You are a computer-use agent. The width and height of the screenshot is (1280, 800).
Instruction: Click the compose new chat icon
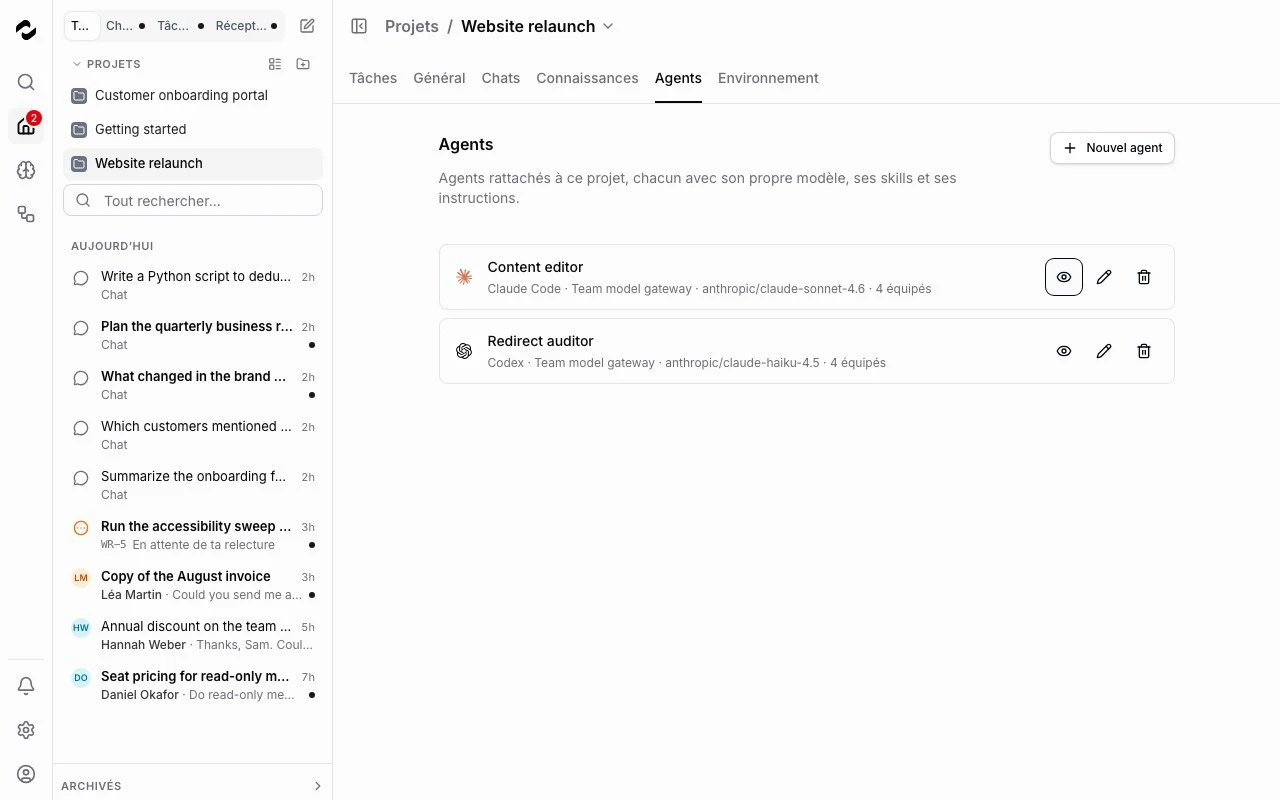coord(308,26)
